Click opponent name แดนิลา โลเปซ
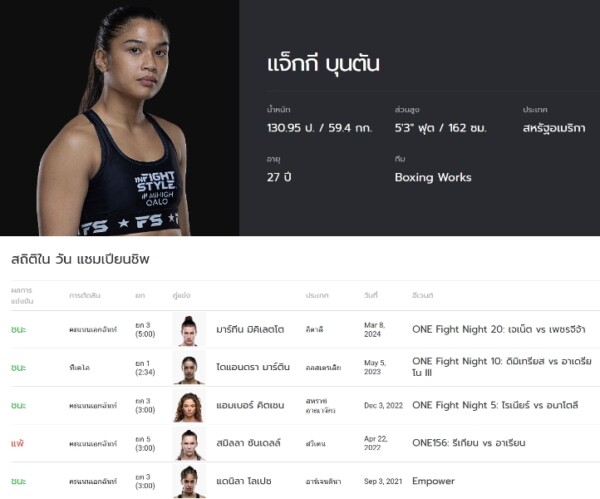 (244, 481)
